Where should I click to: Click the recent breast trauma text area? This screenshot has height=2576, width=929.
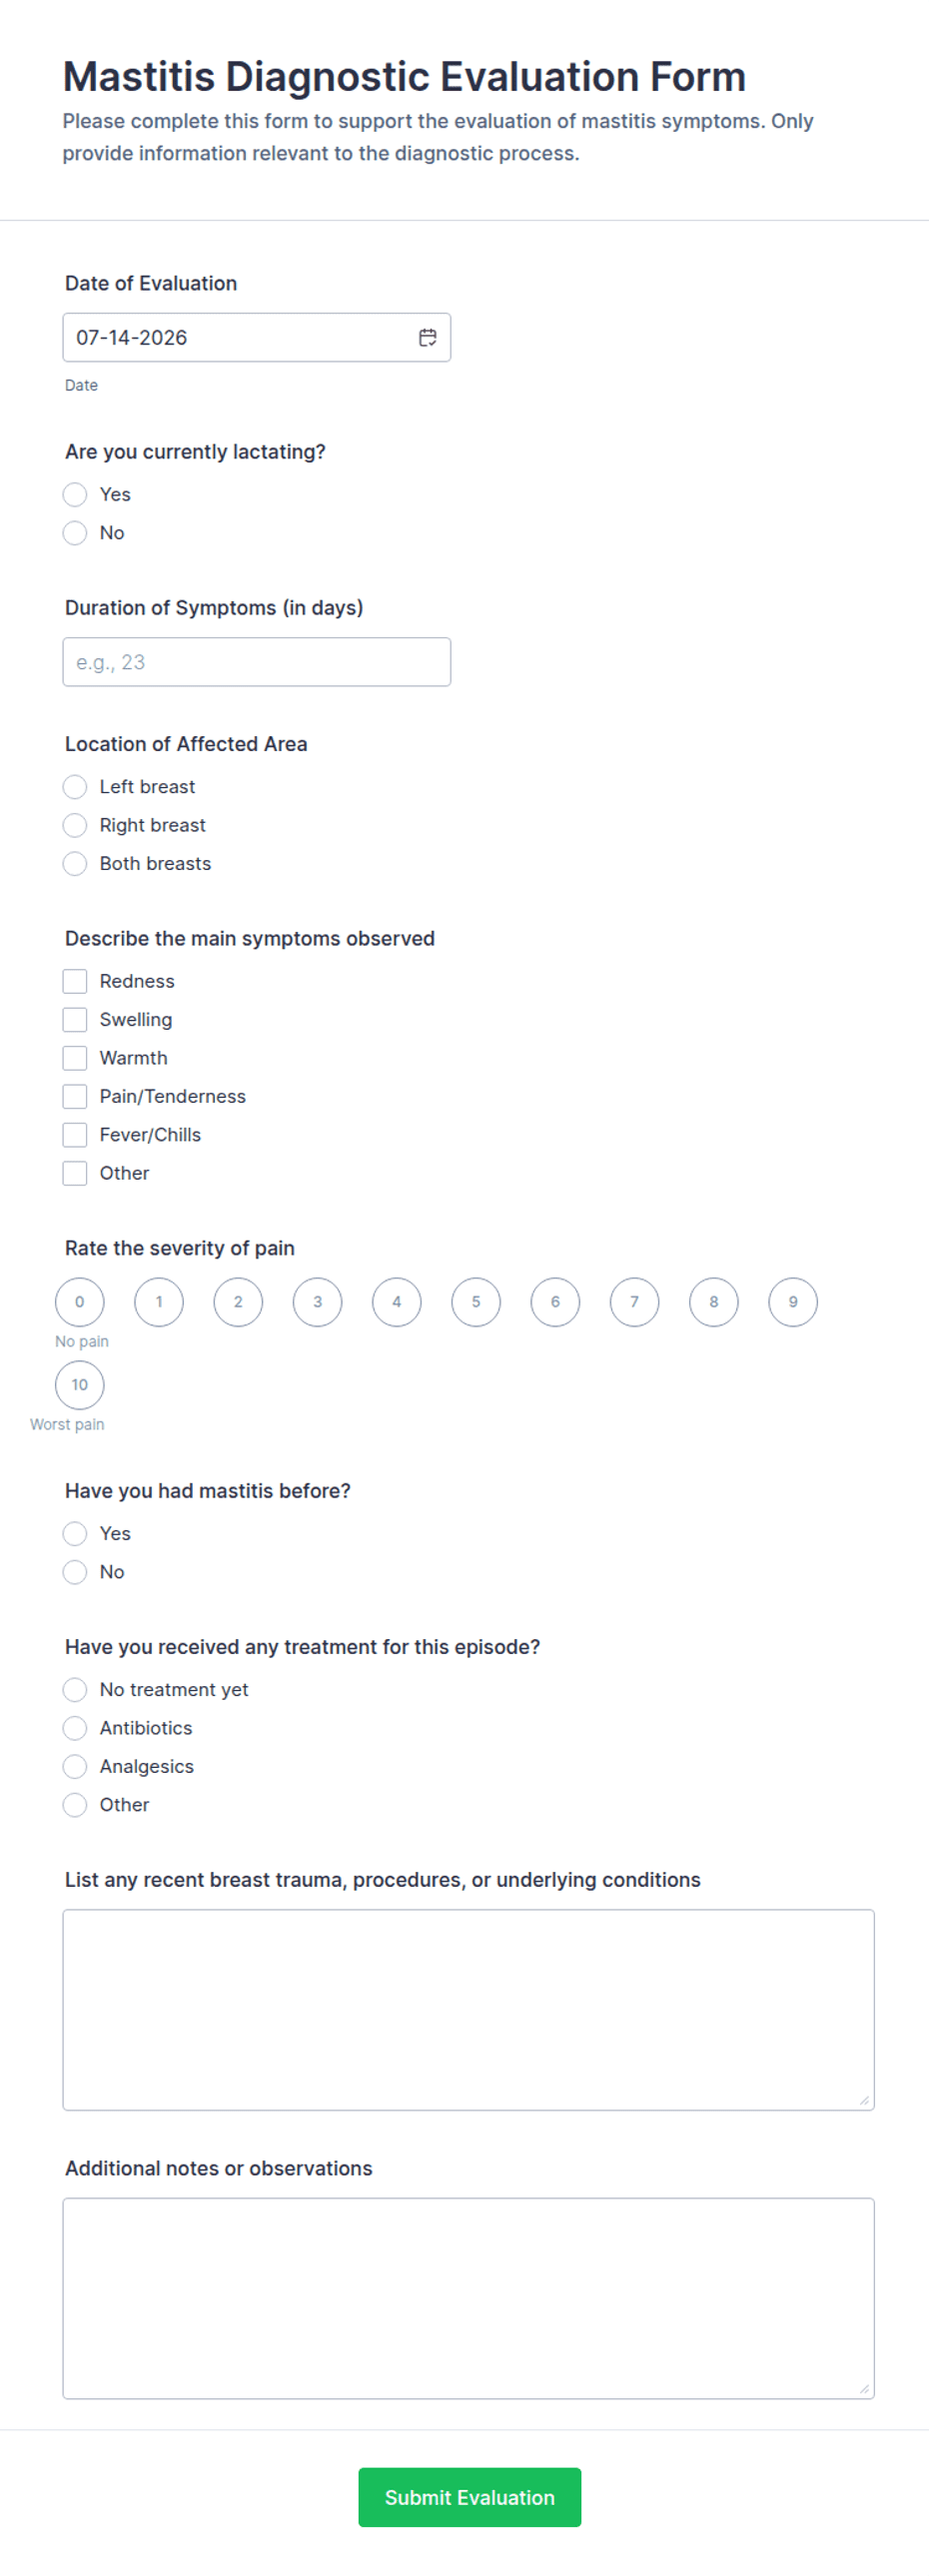pos(469,2010)
